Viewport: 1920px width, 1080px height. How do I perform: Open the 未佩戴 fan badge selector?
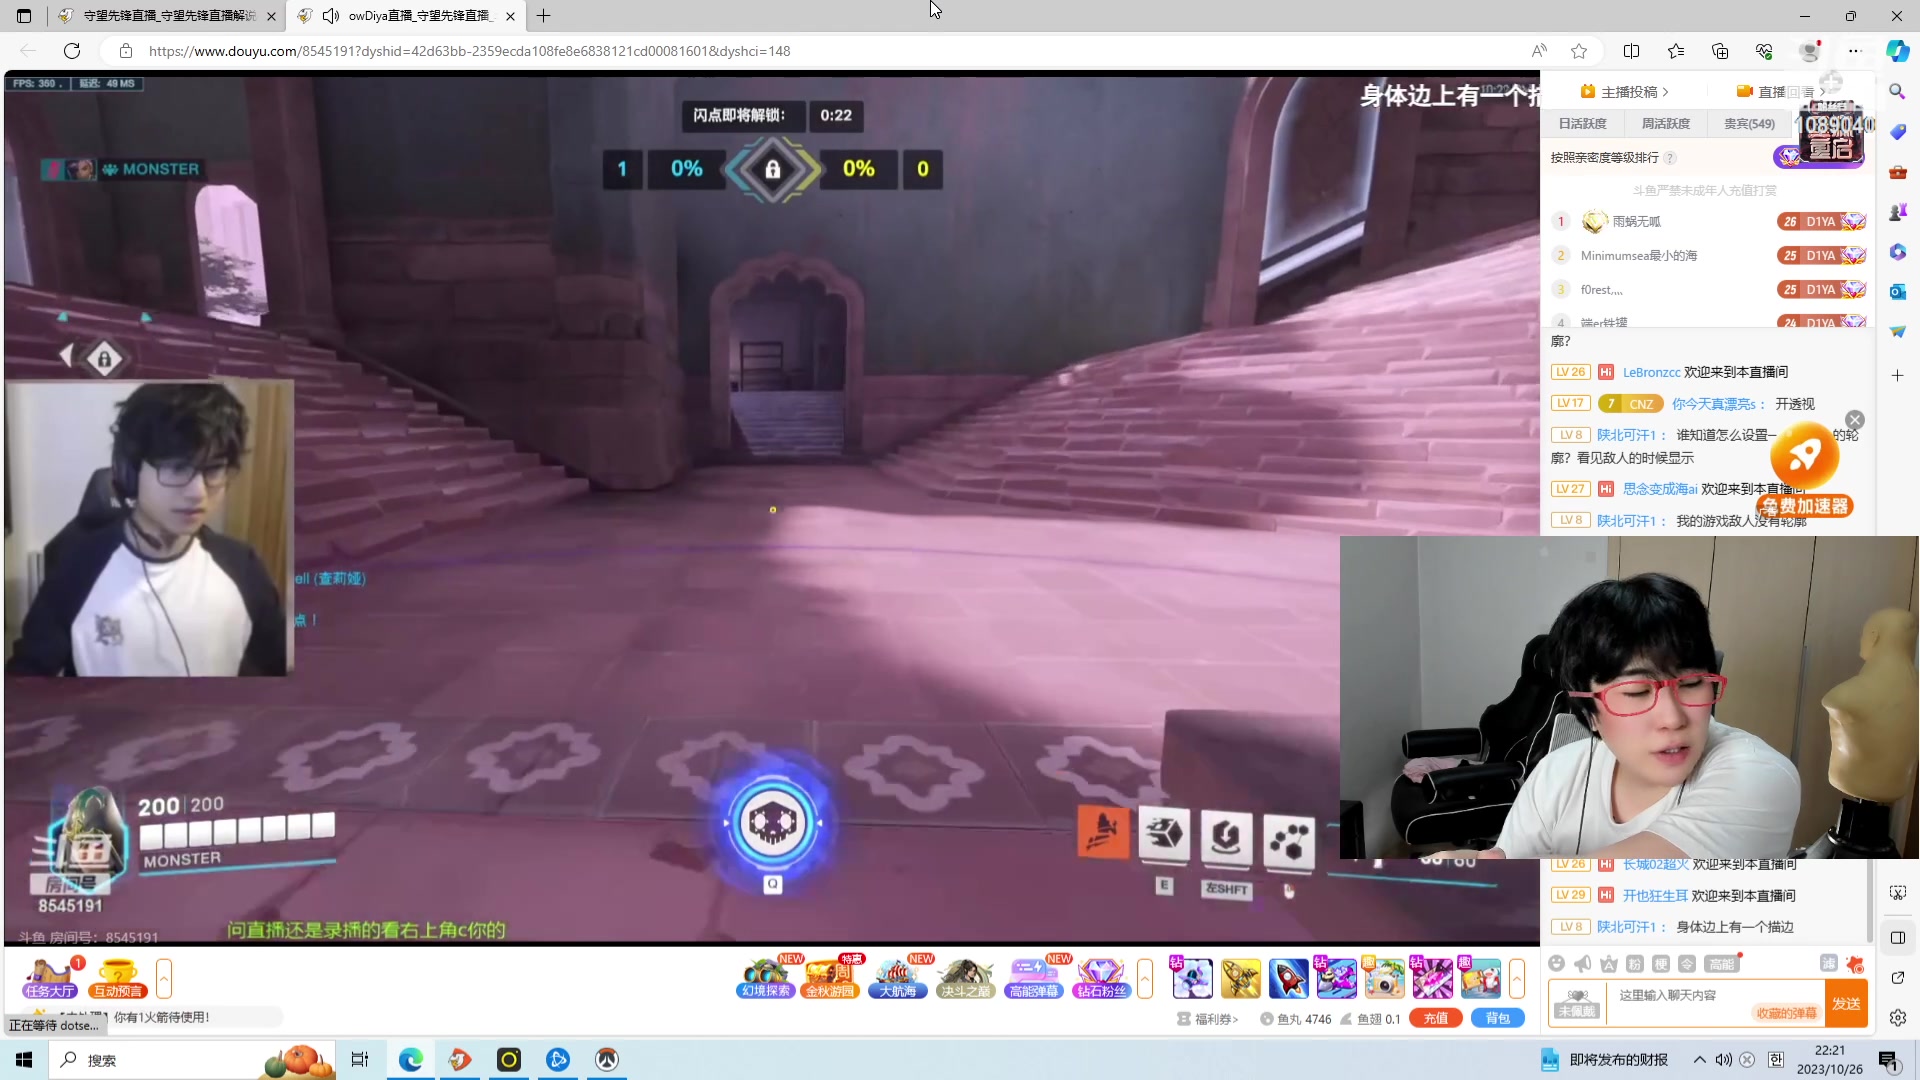(x=1577, y=1004)
